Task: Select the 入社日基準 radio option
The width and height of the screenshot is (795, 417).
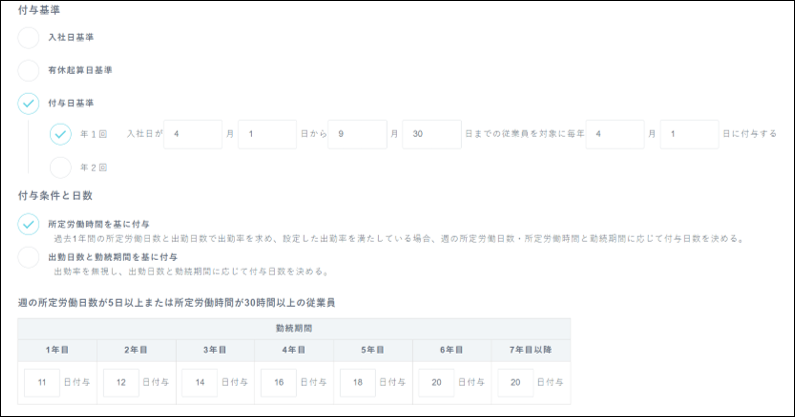Action: [29, 37]
